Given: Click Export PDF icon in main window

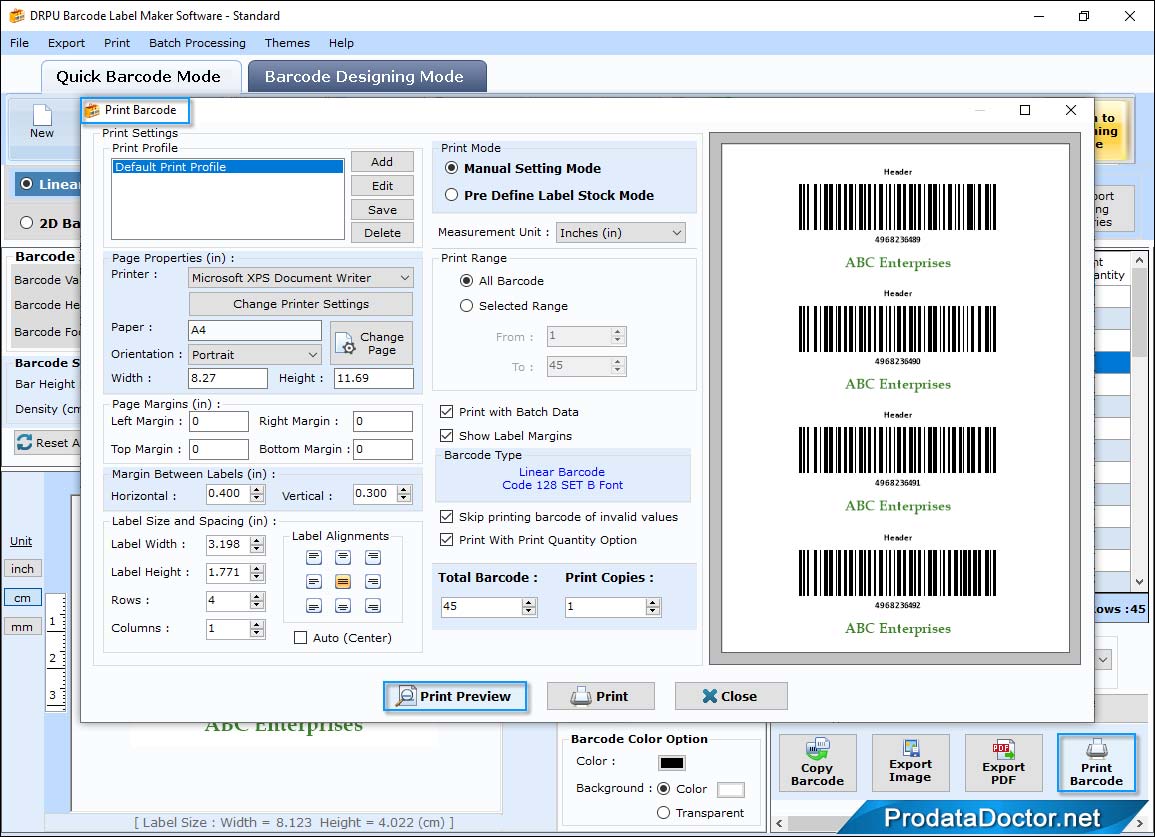Looking at the screenshot, I should [1003, 749].
